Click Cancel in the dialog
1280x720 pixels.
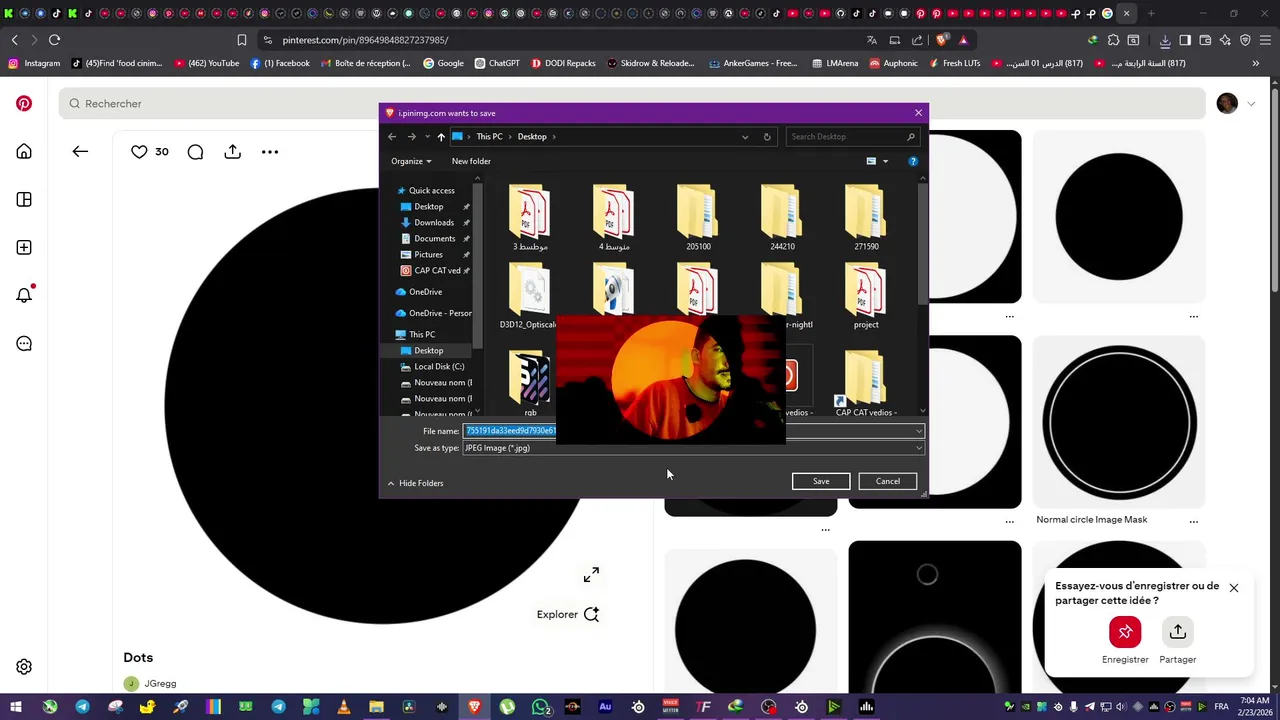click(888, 481)
